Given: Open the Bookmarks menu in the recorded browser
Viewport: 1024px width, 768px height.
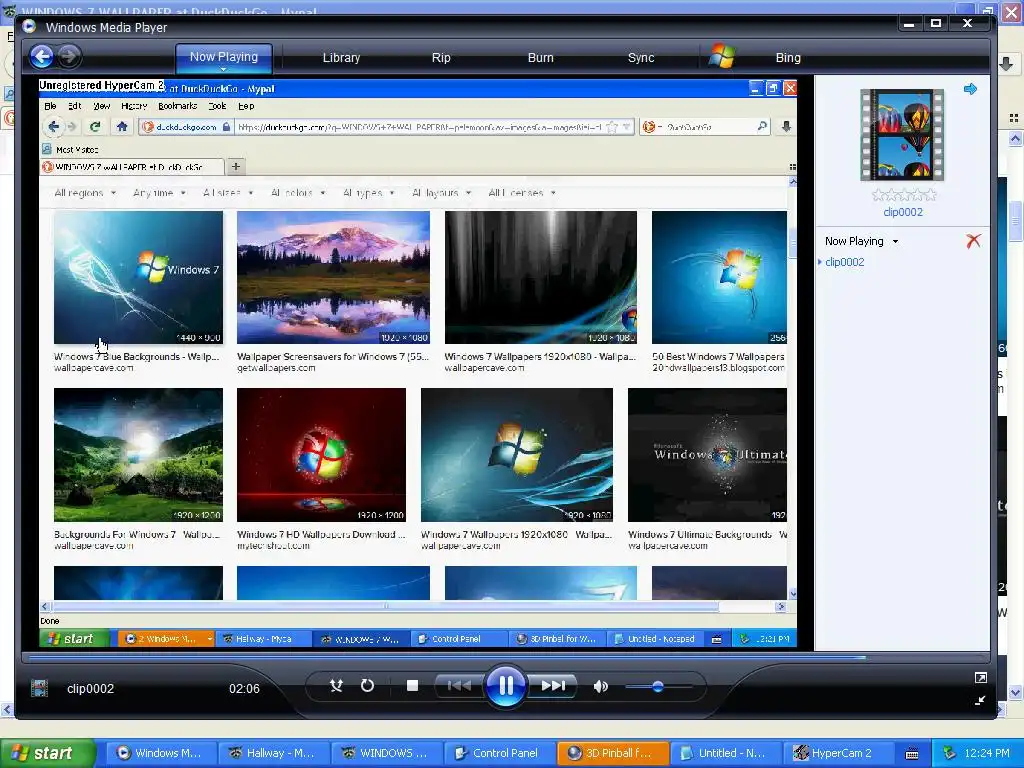Looking at the screenshot, I should pyautogui.click(x=178, y=106).
